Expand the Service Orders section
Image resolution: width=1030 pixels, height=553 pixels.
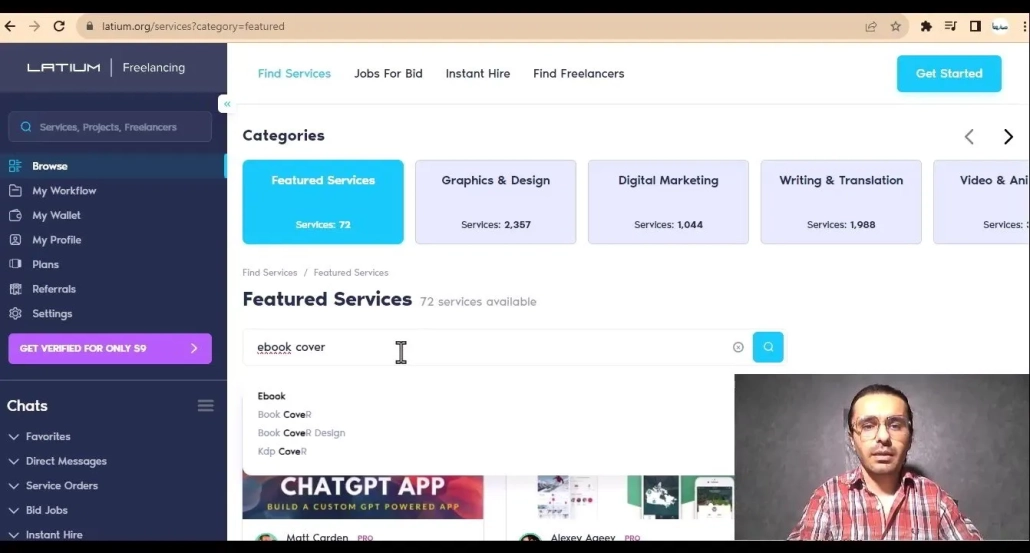click(x=61, y=486)
